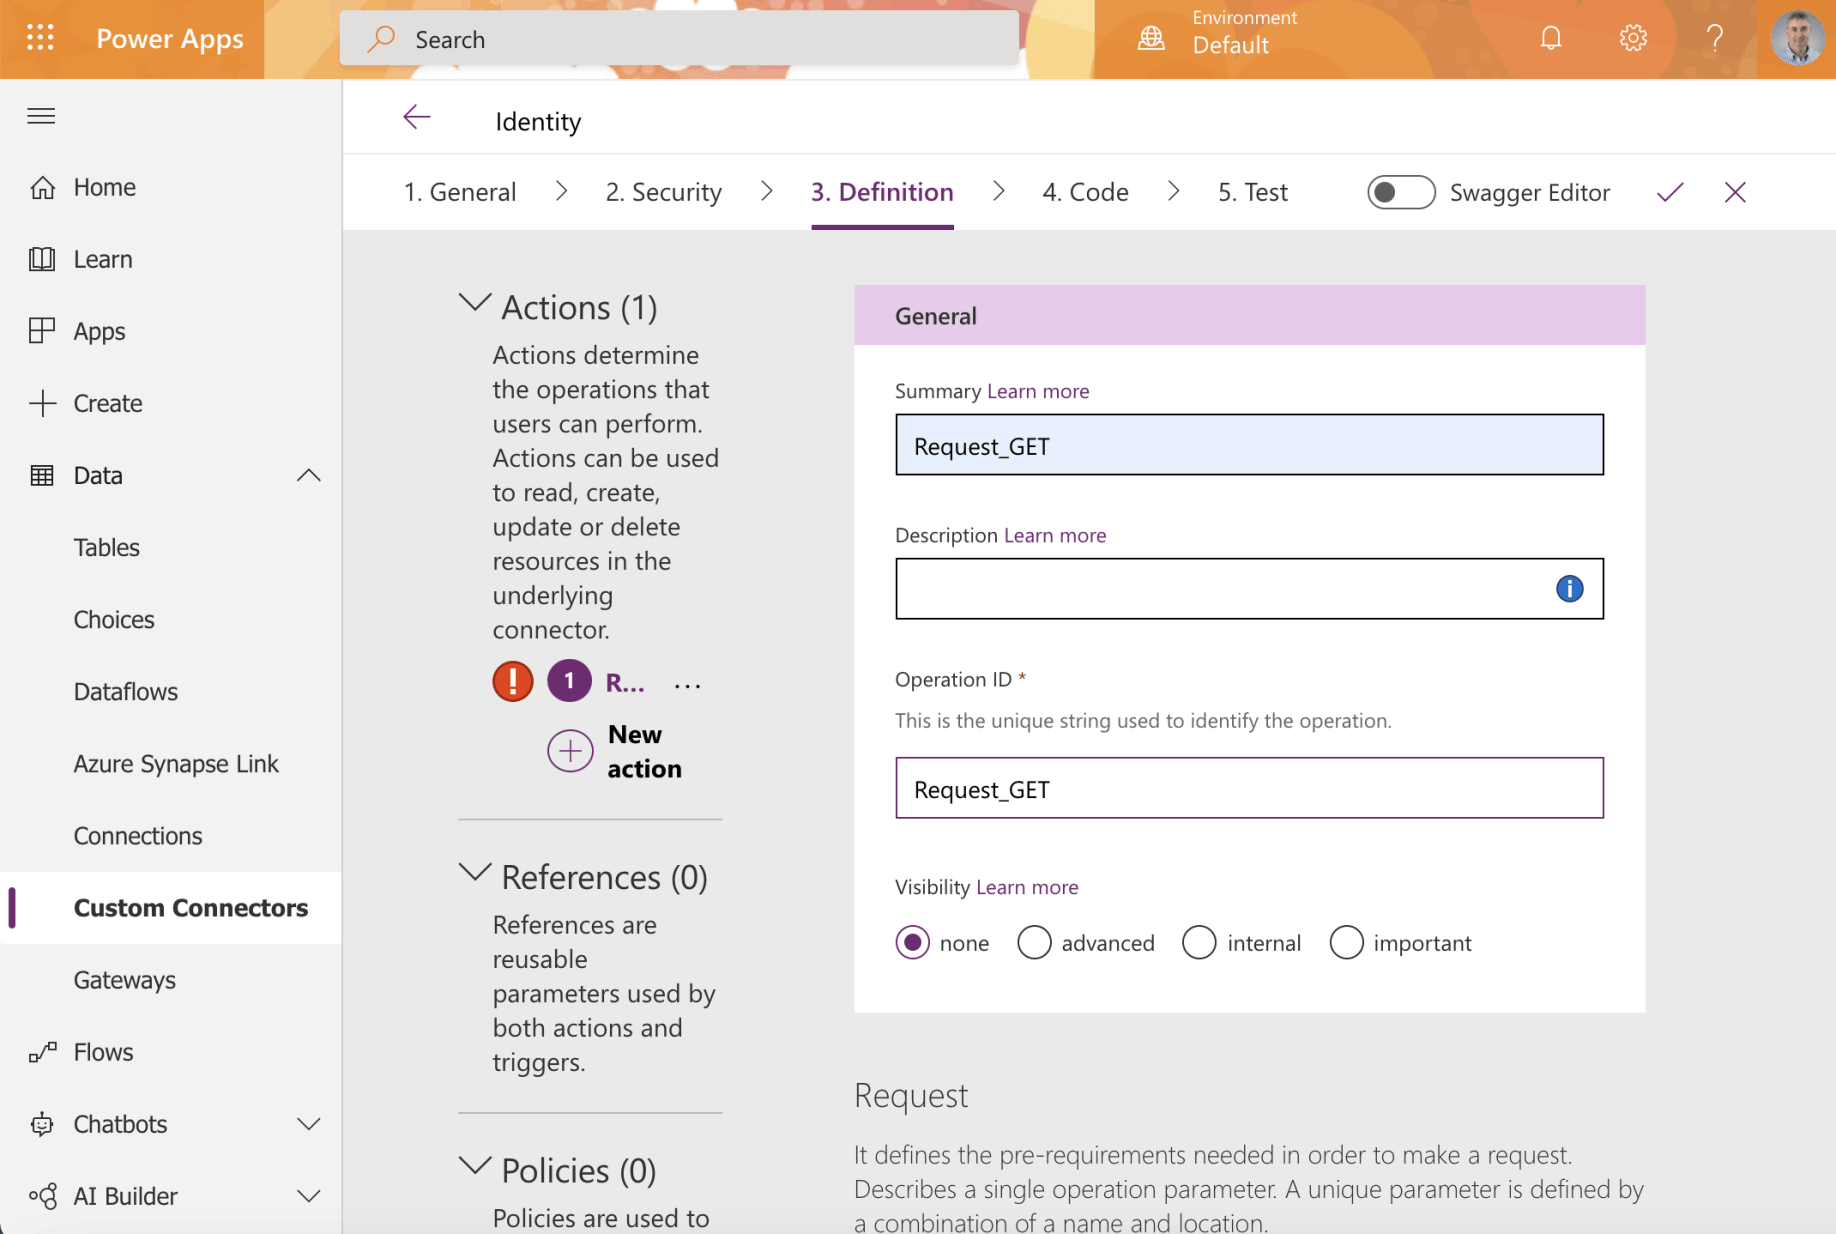Screen dimensions: 1836x1234
Task: Click the checkmark to update connector
Action: click(x=1669, y=192)
